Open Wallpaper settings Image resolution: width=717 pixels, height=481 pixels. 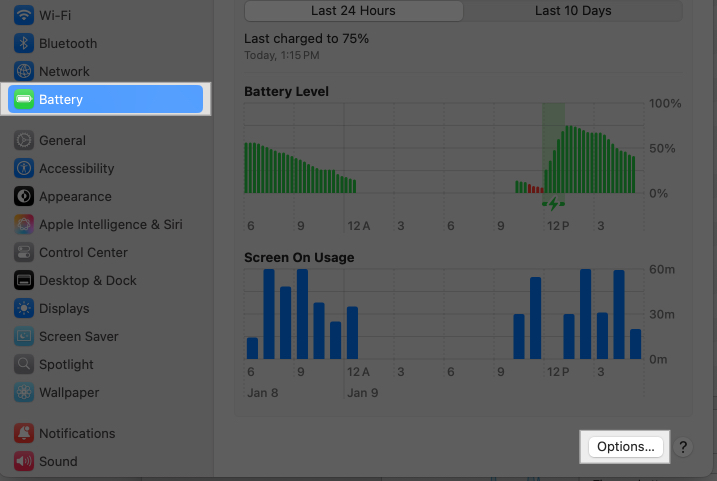coord(106,392)
